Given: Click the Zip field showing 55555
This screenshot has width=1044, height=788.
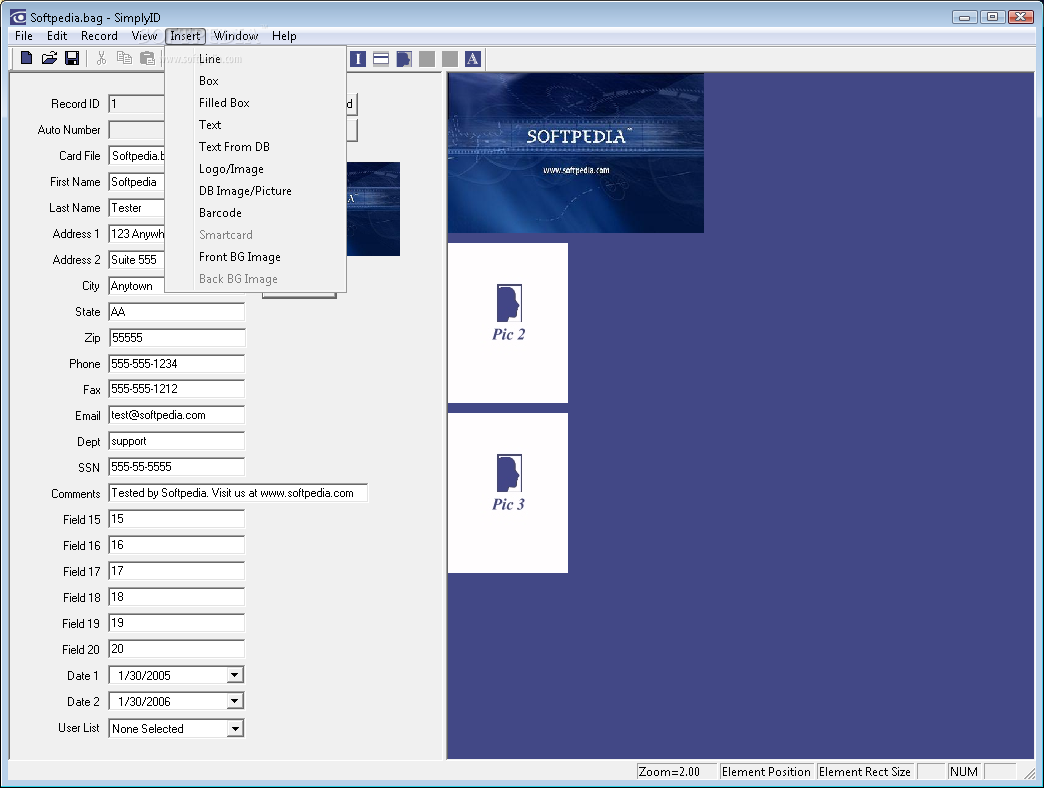Looking at the screenshot, I should pyautogui.click(x=176, y=337).
